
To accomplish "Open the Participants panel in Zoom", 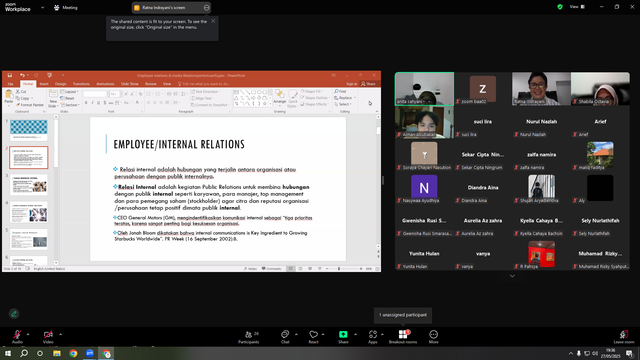I will pyautogui.click(x=249, y=337).
